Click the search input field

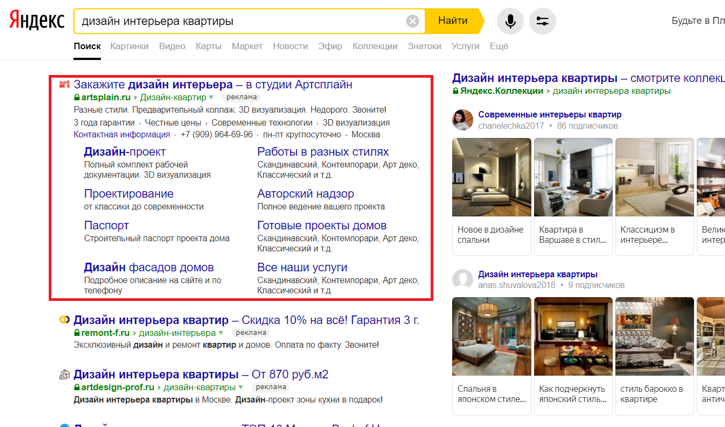click(x=240, y=21)
